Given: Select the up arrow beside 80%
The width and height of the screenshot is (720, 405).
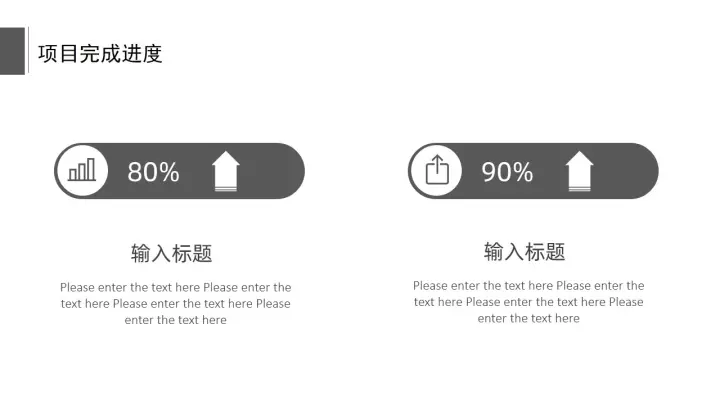Looking at the screenshot, I should click(225, 171).
